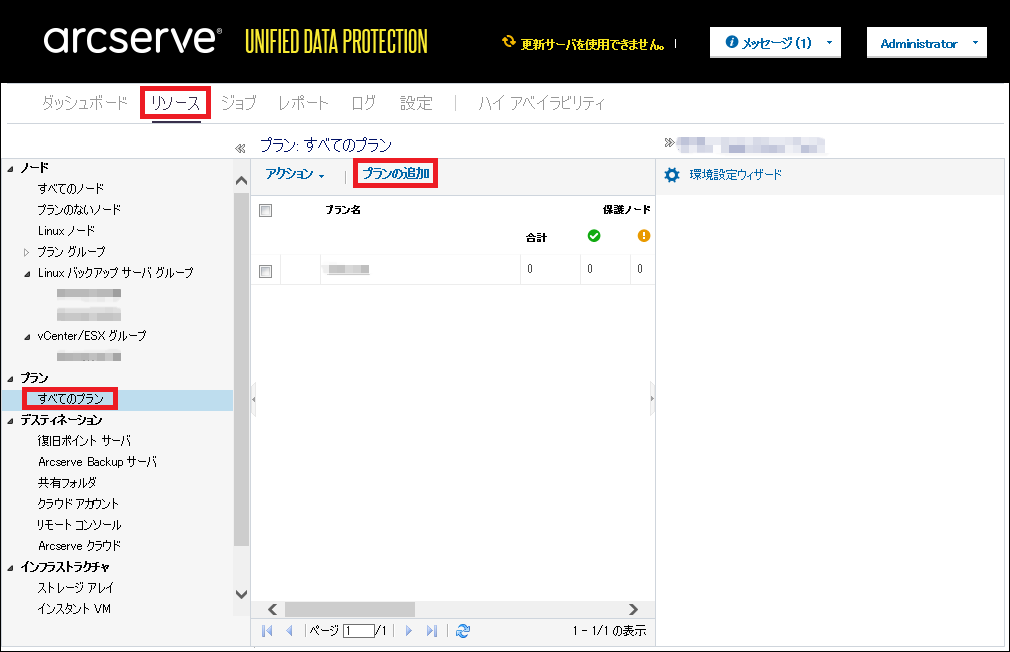
Task: Select 復旧ポイント サーバ in the tree
Action: (84, 441)
